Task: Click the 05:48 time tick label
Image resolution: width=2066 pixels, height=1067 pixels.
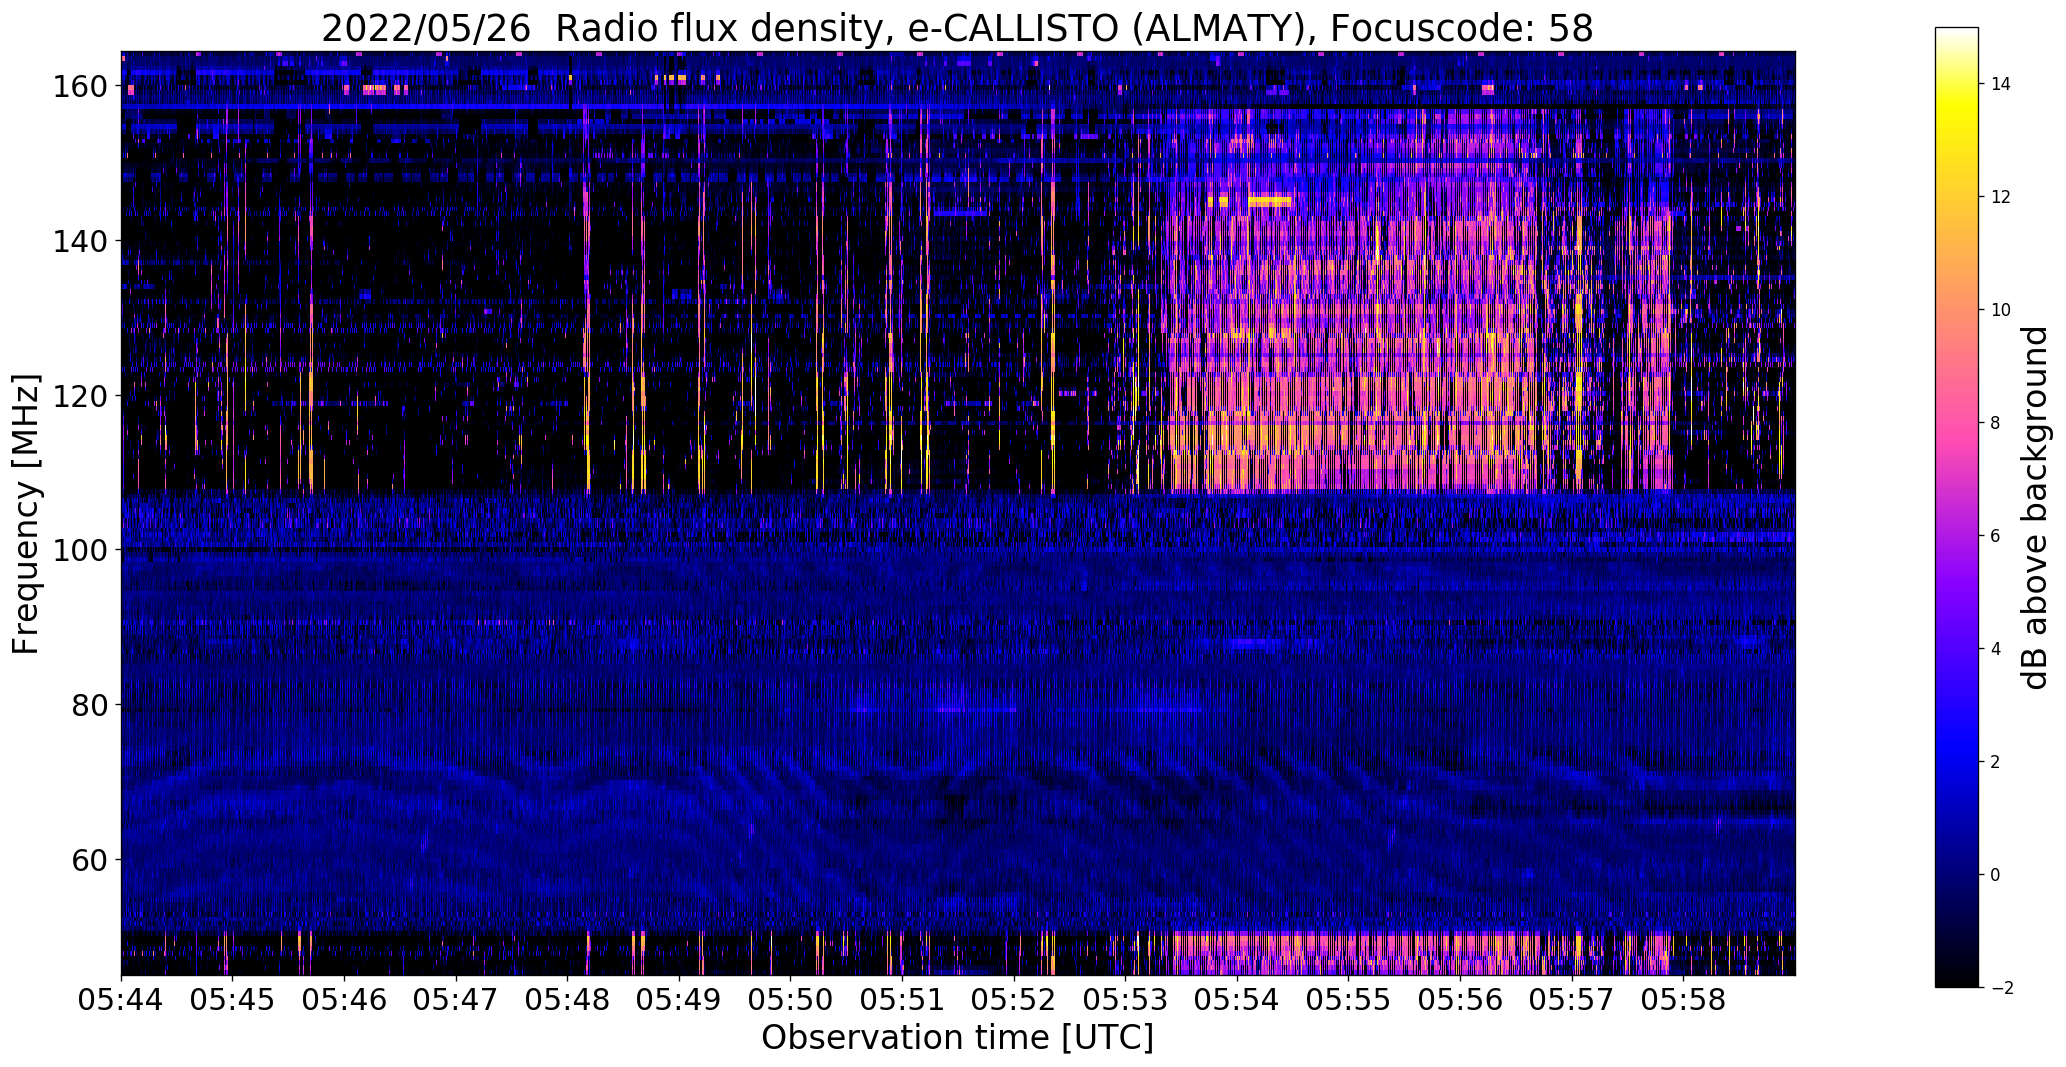Action: [x=567, y=999]
